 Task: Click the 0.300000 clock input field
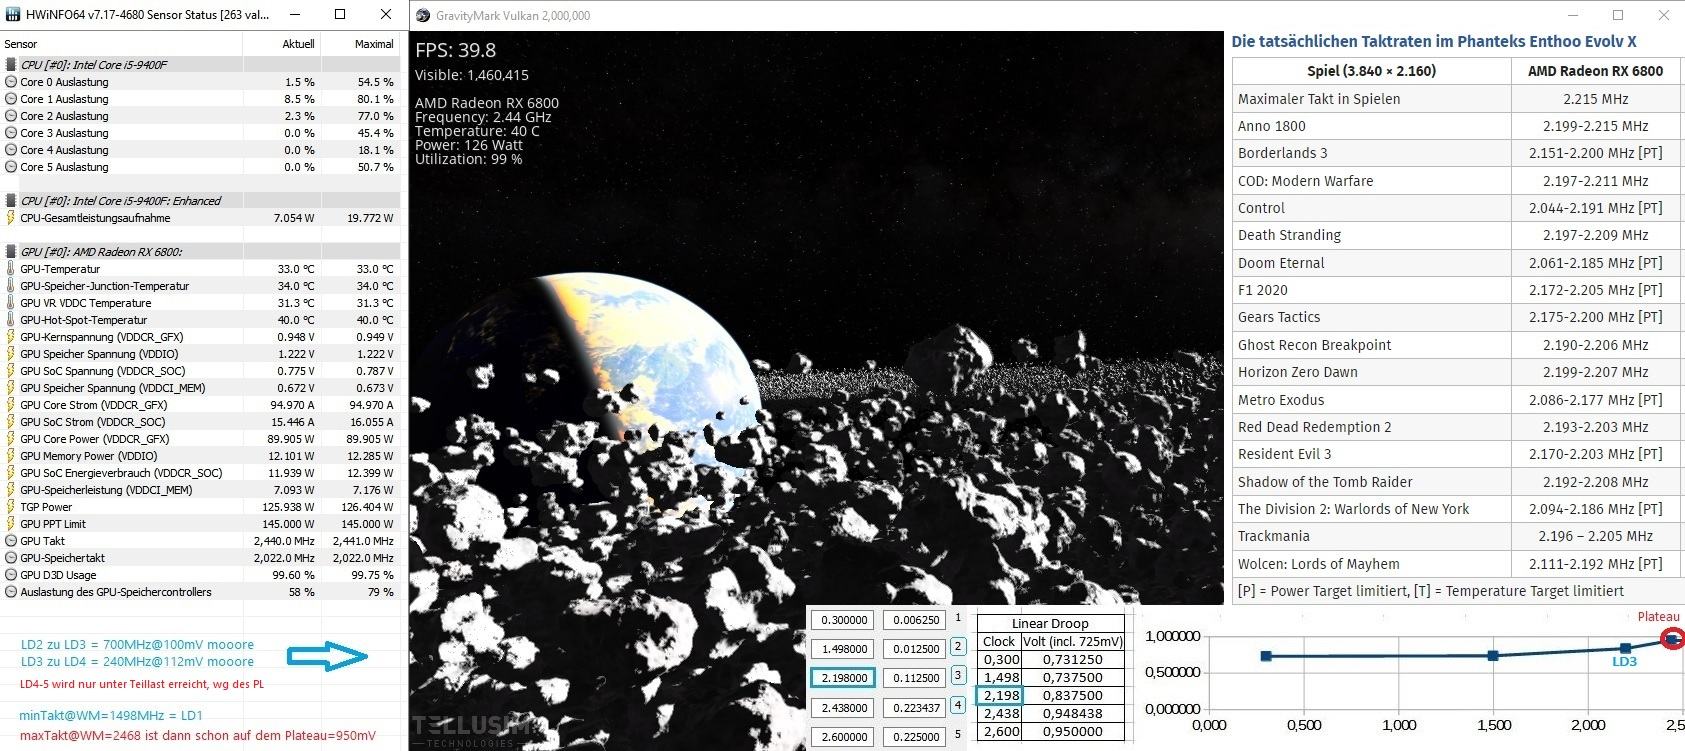[843, 620]
